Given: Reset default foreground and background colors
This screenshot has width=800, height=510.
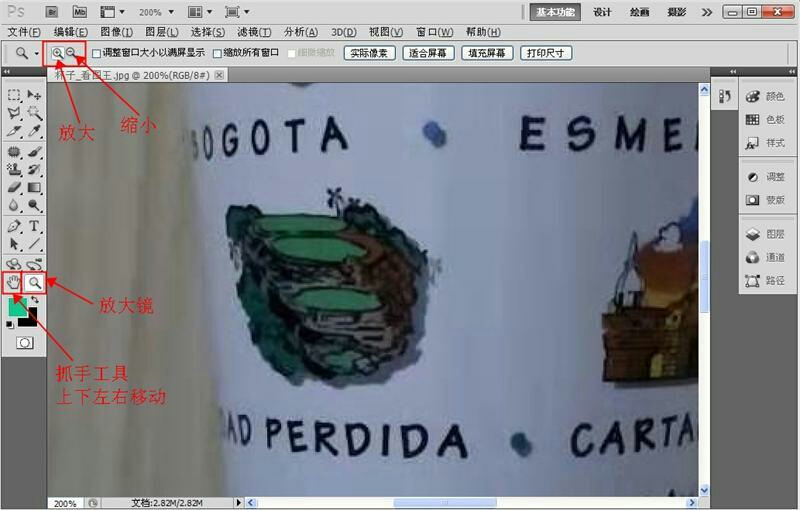Looking at the screenshot, I should click(x=10, y=324).
